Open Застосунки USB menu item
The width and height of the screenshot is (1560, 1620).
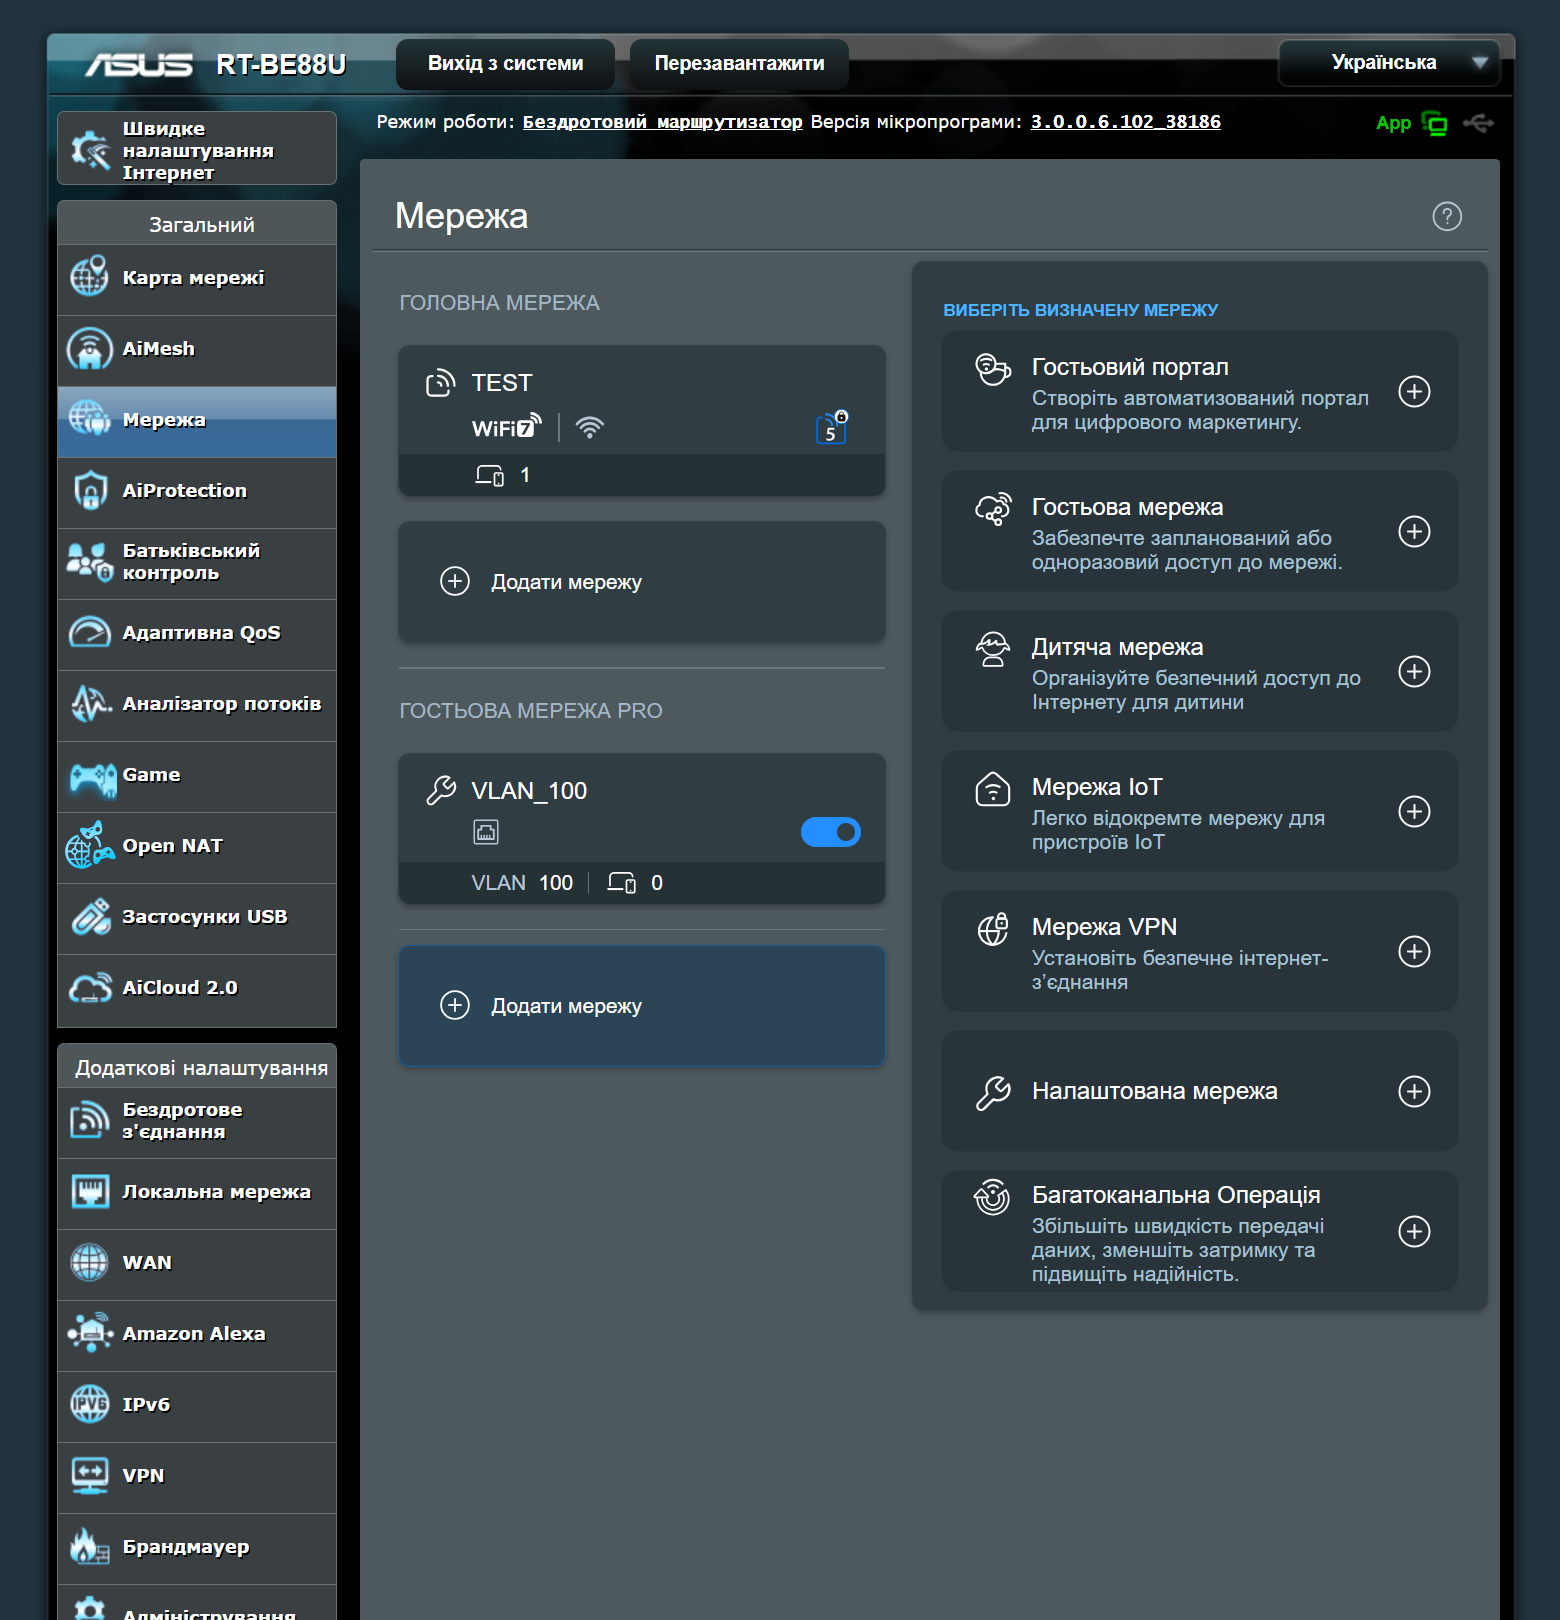click(x=197, y=918)
